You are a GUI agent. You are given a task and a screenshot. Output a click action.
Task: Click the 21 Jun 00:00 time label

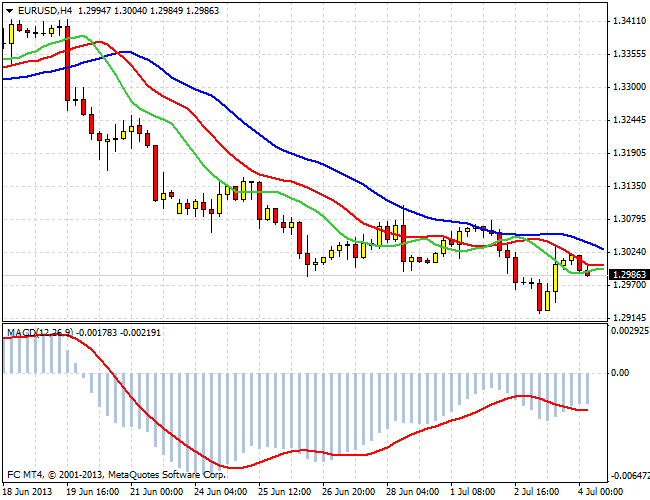point(157,492)
